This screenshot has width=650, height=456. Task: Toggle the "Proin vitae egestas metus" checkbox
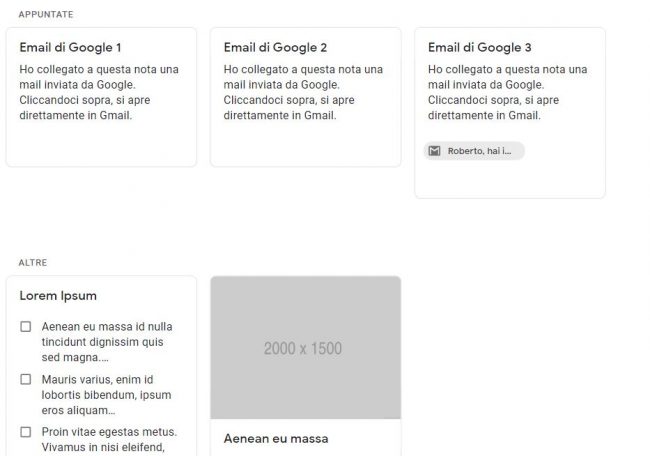pos(26,433)
